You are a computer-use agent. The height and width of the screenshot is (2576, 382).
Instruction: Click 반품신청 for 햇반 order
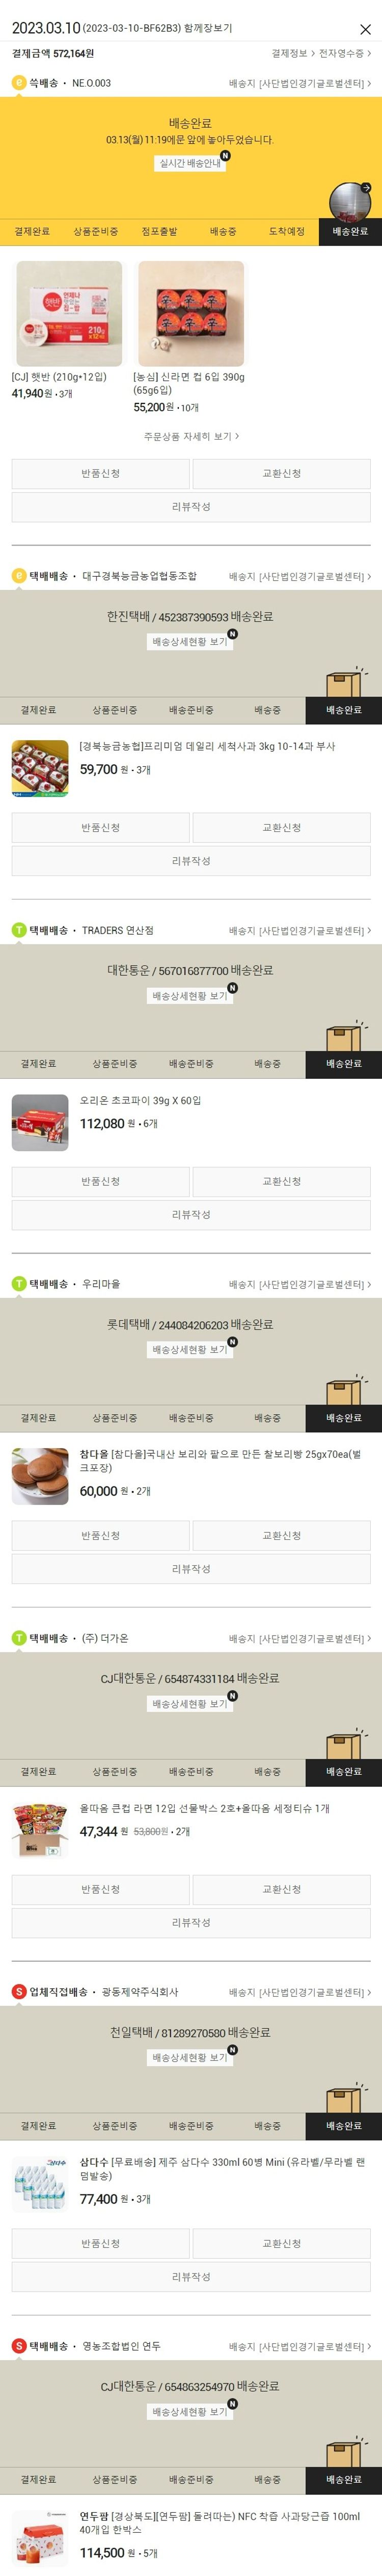101,474
